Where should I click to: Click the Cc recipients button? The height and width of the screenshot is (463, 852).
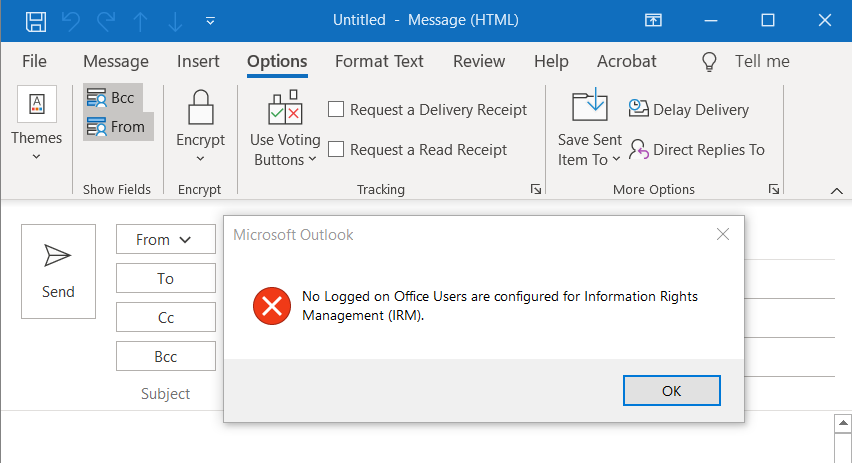click(x=166, y=318)
